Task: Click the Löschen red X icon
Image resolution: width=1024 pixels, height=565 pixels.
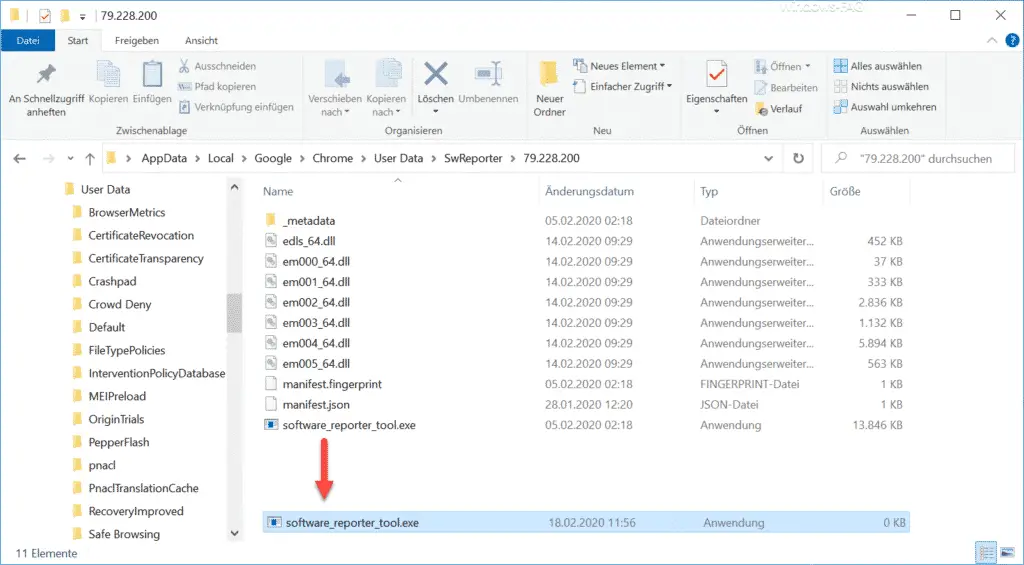Action: coord(436,74)
